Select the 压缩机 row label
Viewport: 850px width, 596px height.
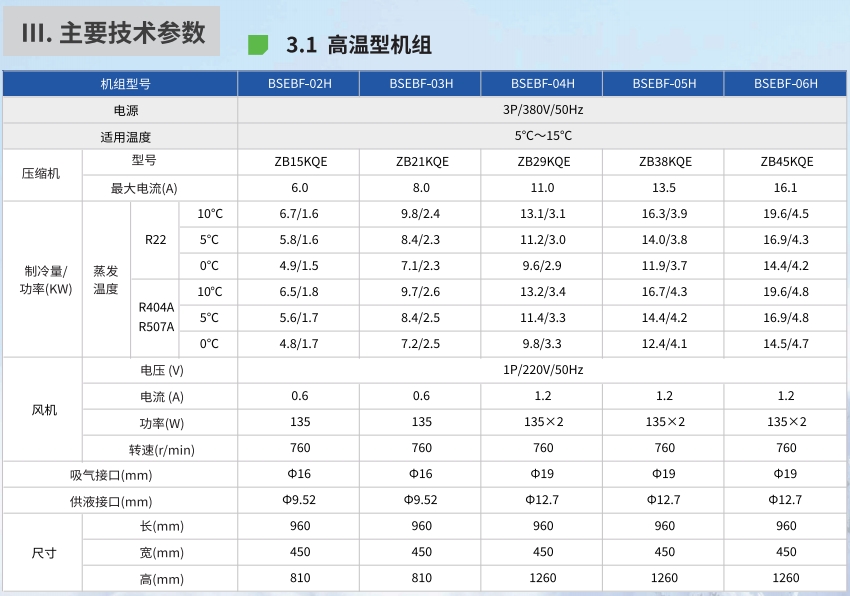[41, 174]
